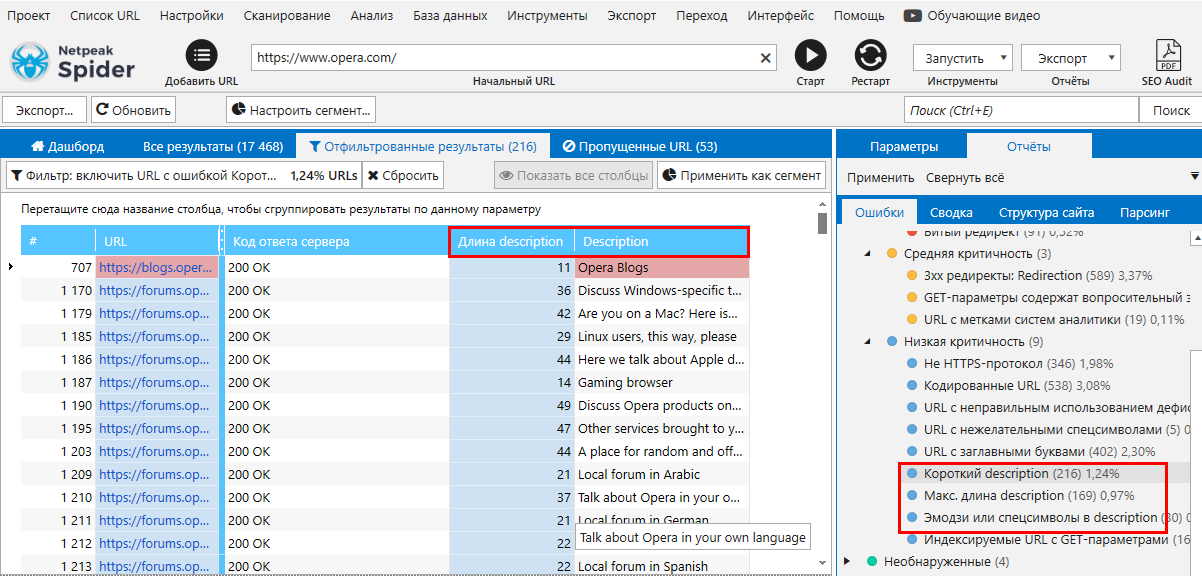Viewport: 1202px width, 576px height.
Task: Click the Поиск button
Action: click(x=1171, y=110)
